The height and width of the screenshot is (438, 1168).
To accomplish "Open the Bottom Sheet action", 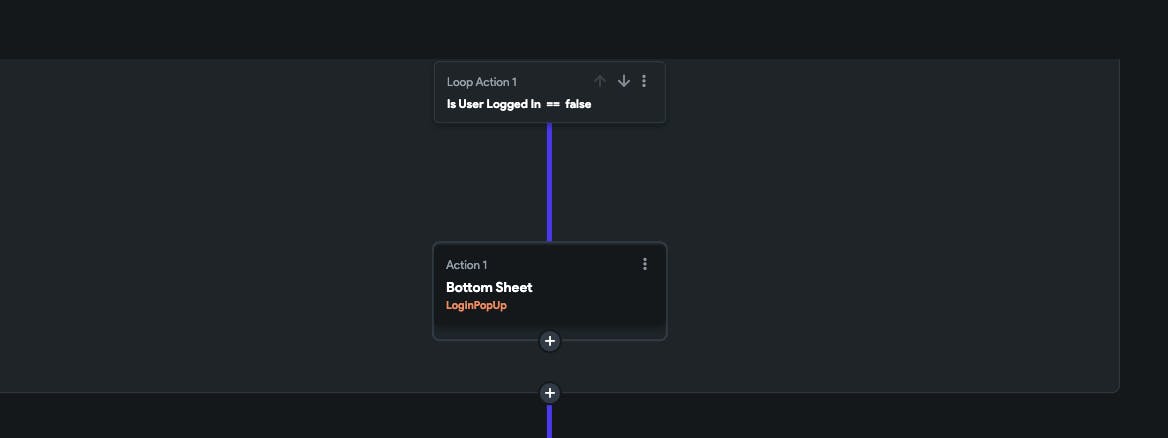I will click(x=489, y=288).
